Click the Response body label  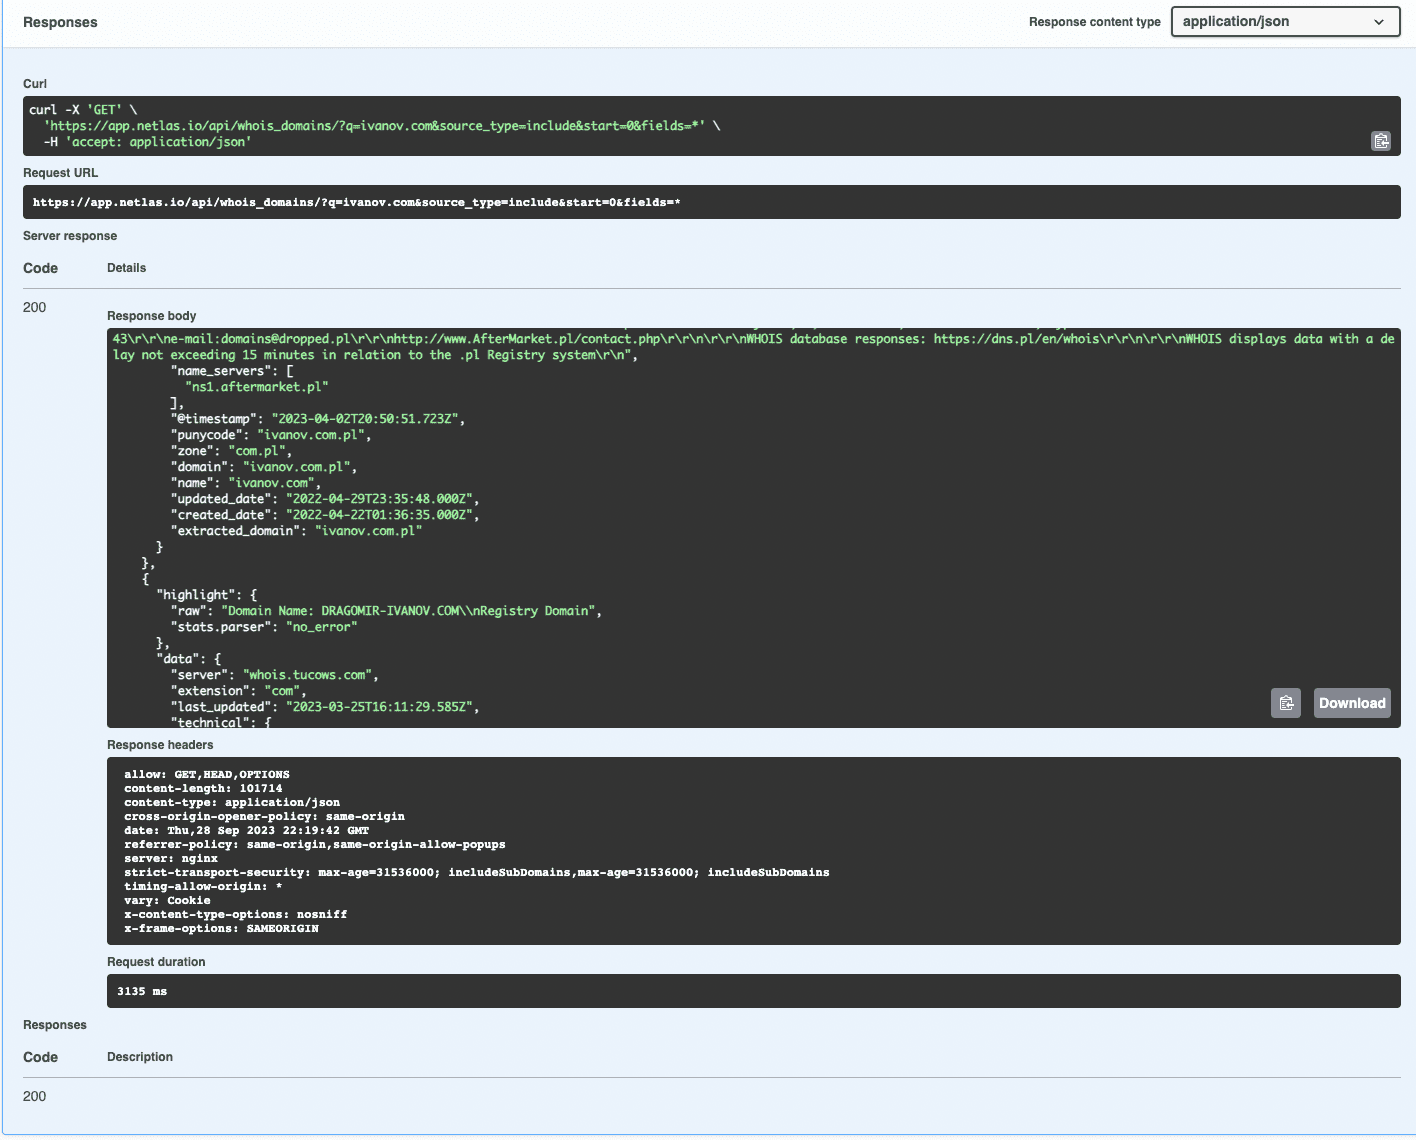pos(152,316)
